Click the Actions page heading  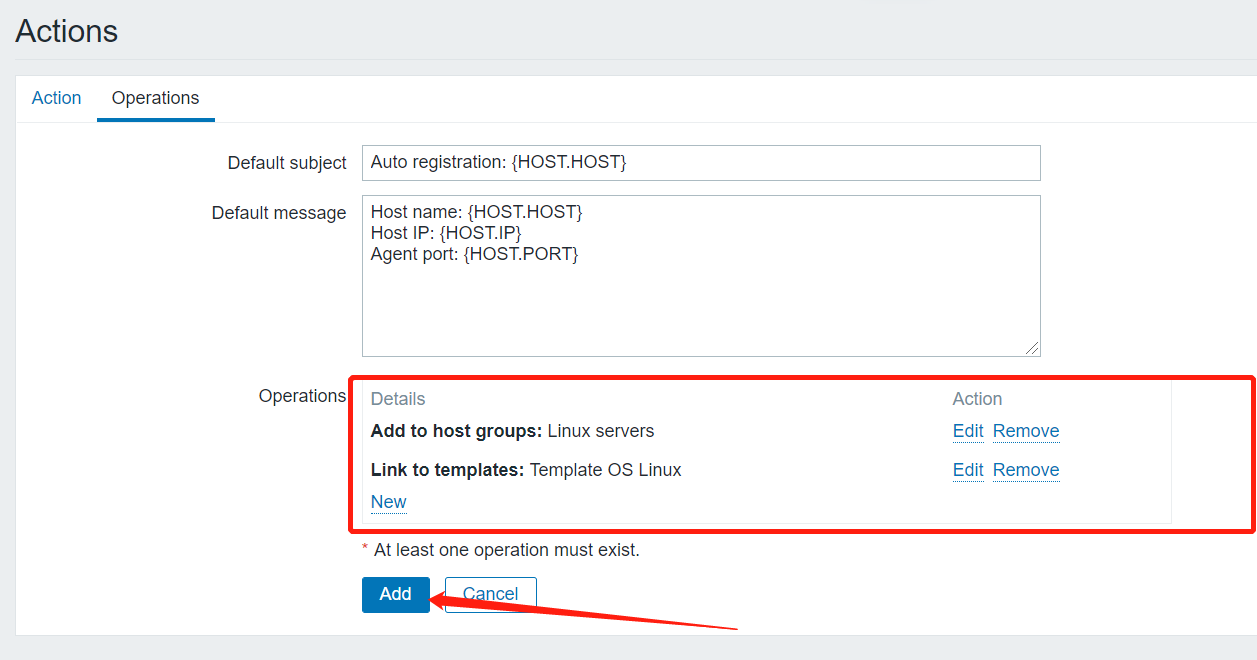pyautogui.click(x=67, y=31)
